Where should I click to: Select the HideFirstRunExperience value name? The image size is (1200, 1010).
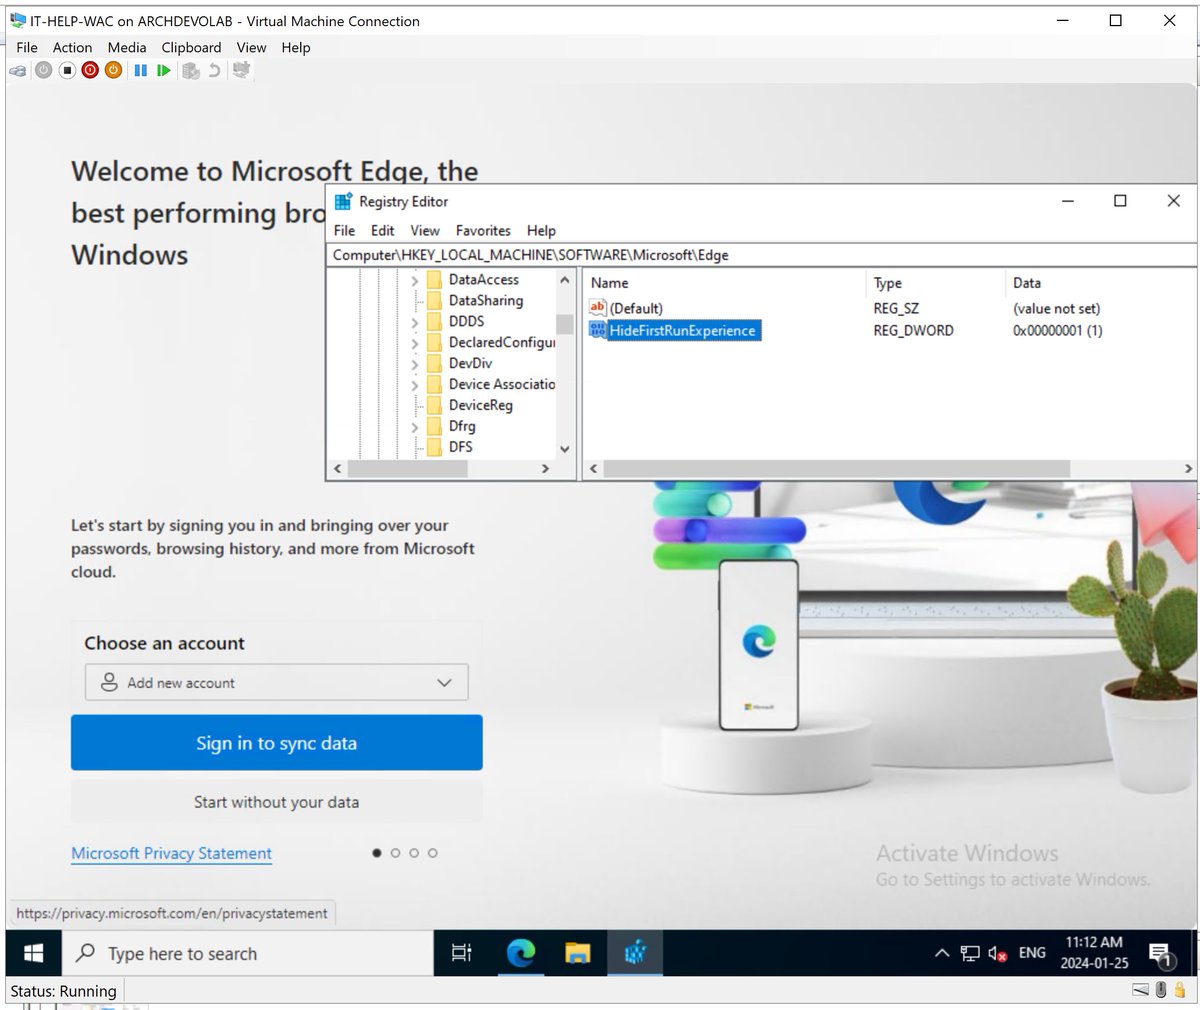pyautogui.click(x=683, y=330)
